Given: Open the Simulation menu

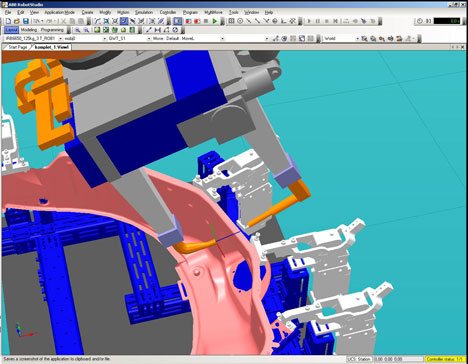Looking at the screenshot, I should pos(144,12).
